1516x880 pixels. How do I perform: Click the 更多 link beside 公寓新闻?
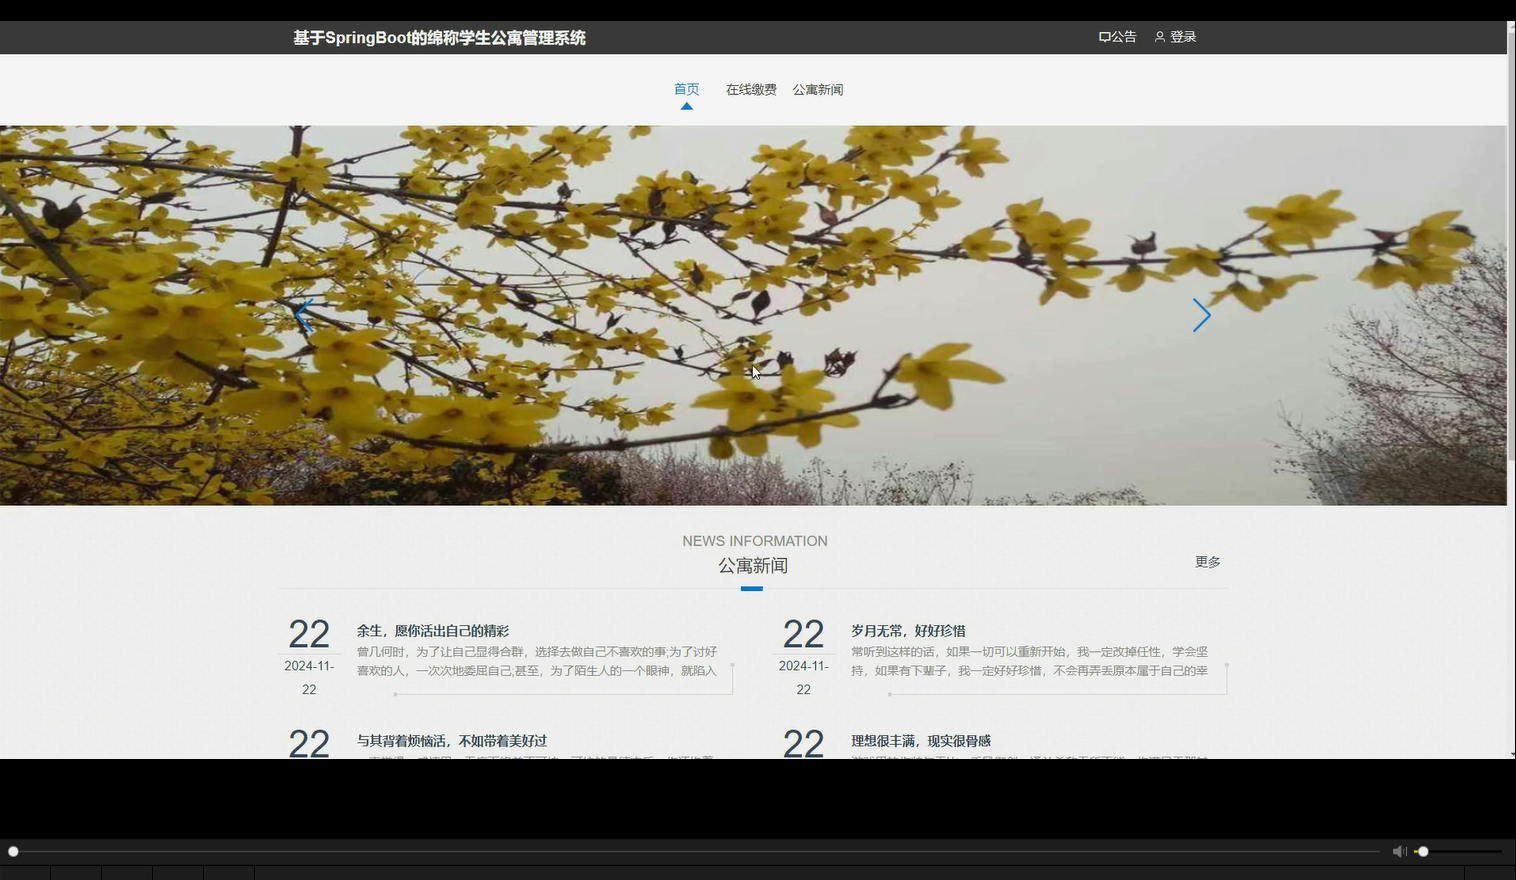1207,561
